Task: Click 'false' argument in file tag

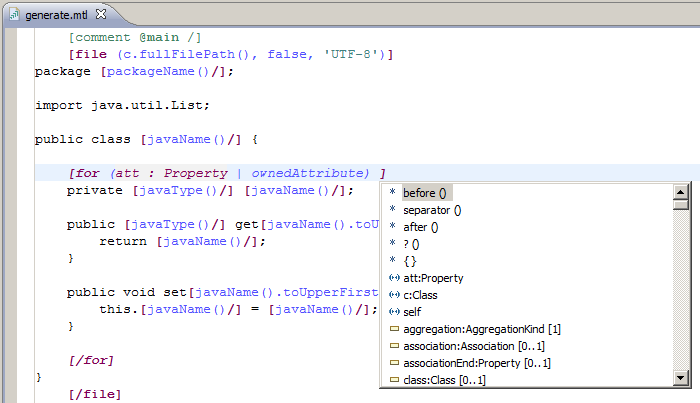Action: [x=287, y=54]
